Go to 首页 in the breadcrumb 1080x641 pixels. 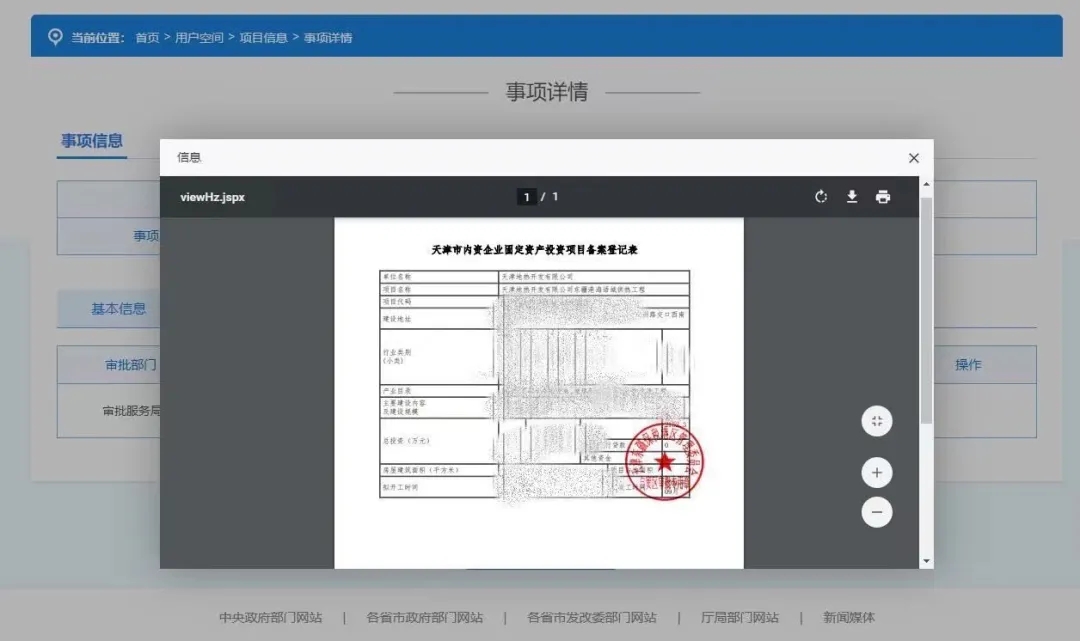click(x=147, y=37)
